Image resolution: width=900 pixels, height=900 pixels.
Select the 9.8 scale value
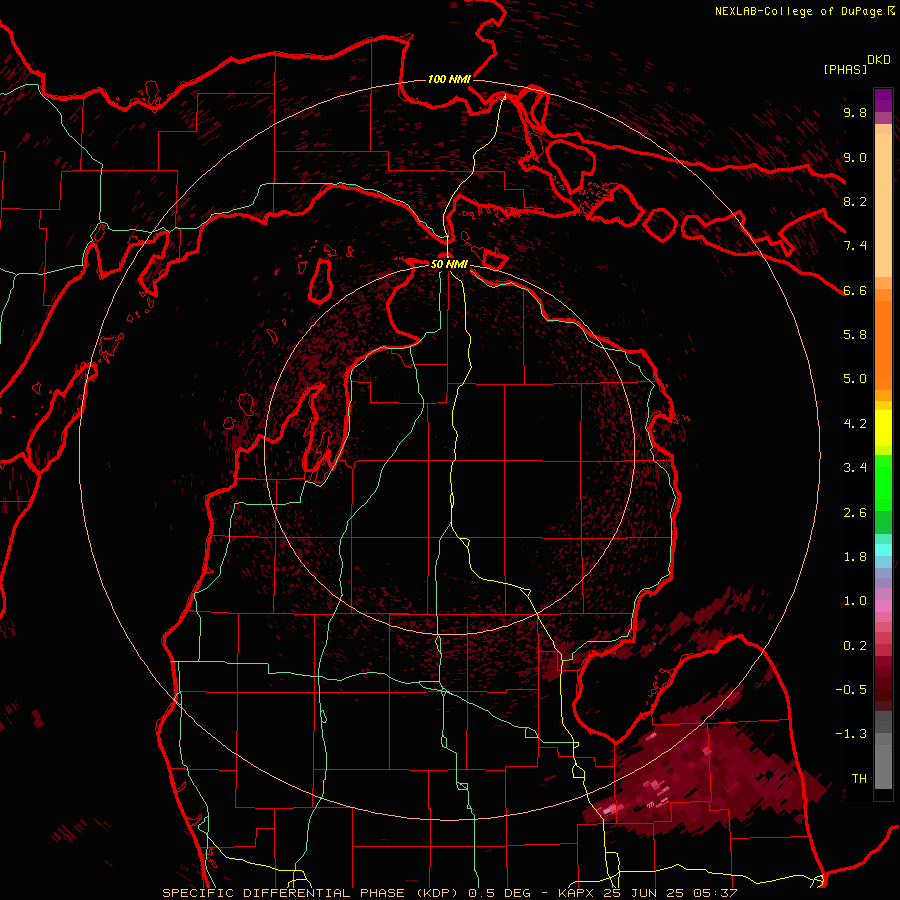coord(855,113)
